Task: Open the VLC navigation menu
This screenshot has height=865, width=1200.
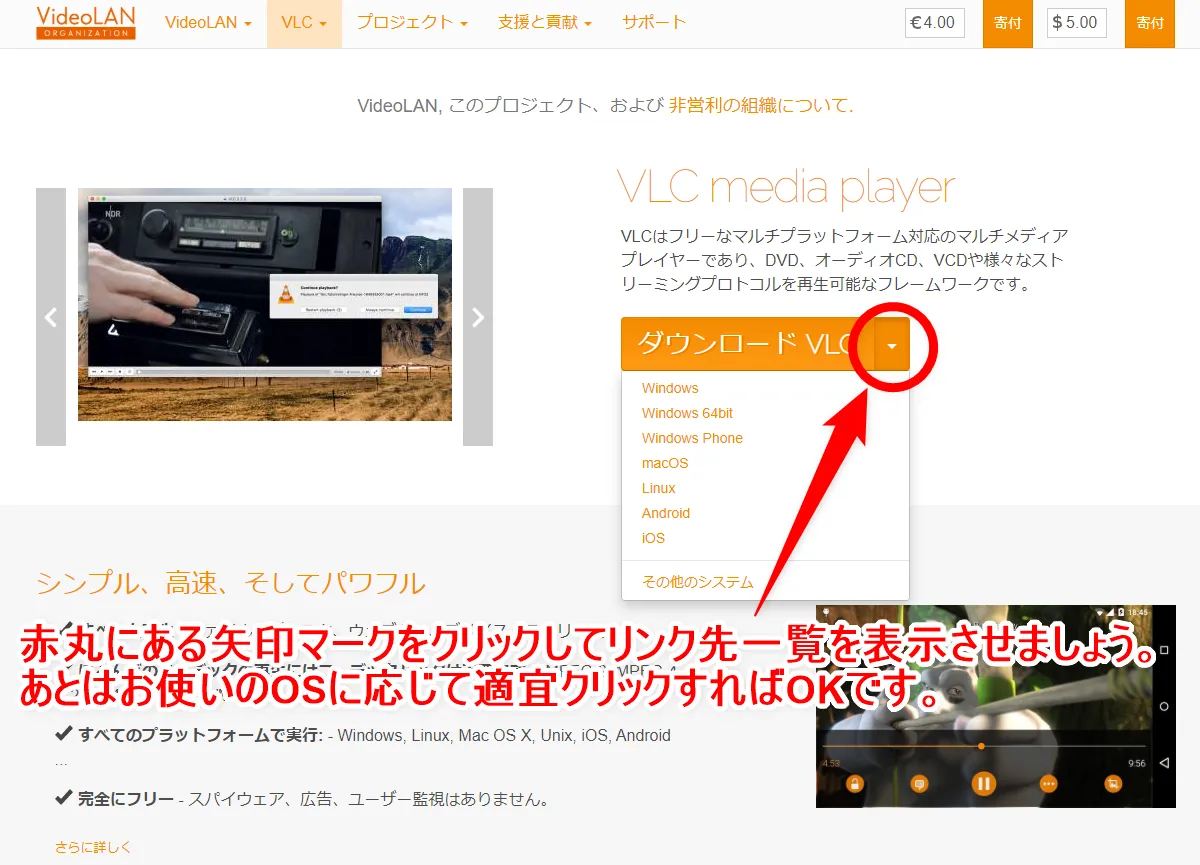Action: [x=304, y=23]
